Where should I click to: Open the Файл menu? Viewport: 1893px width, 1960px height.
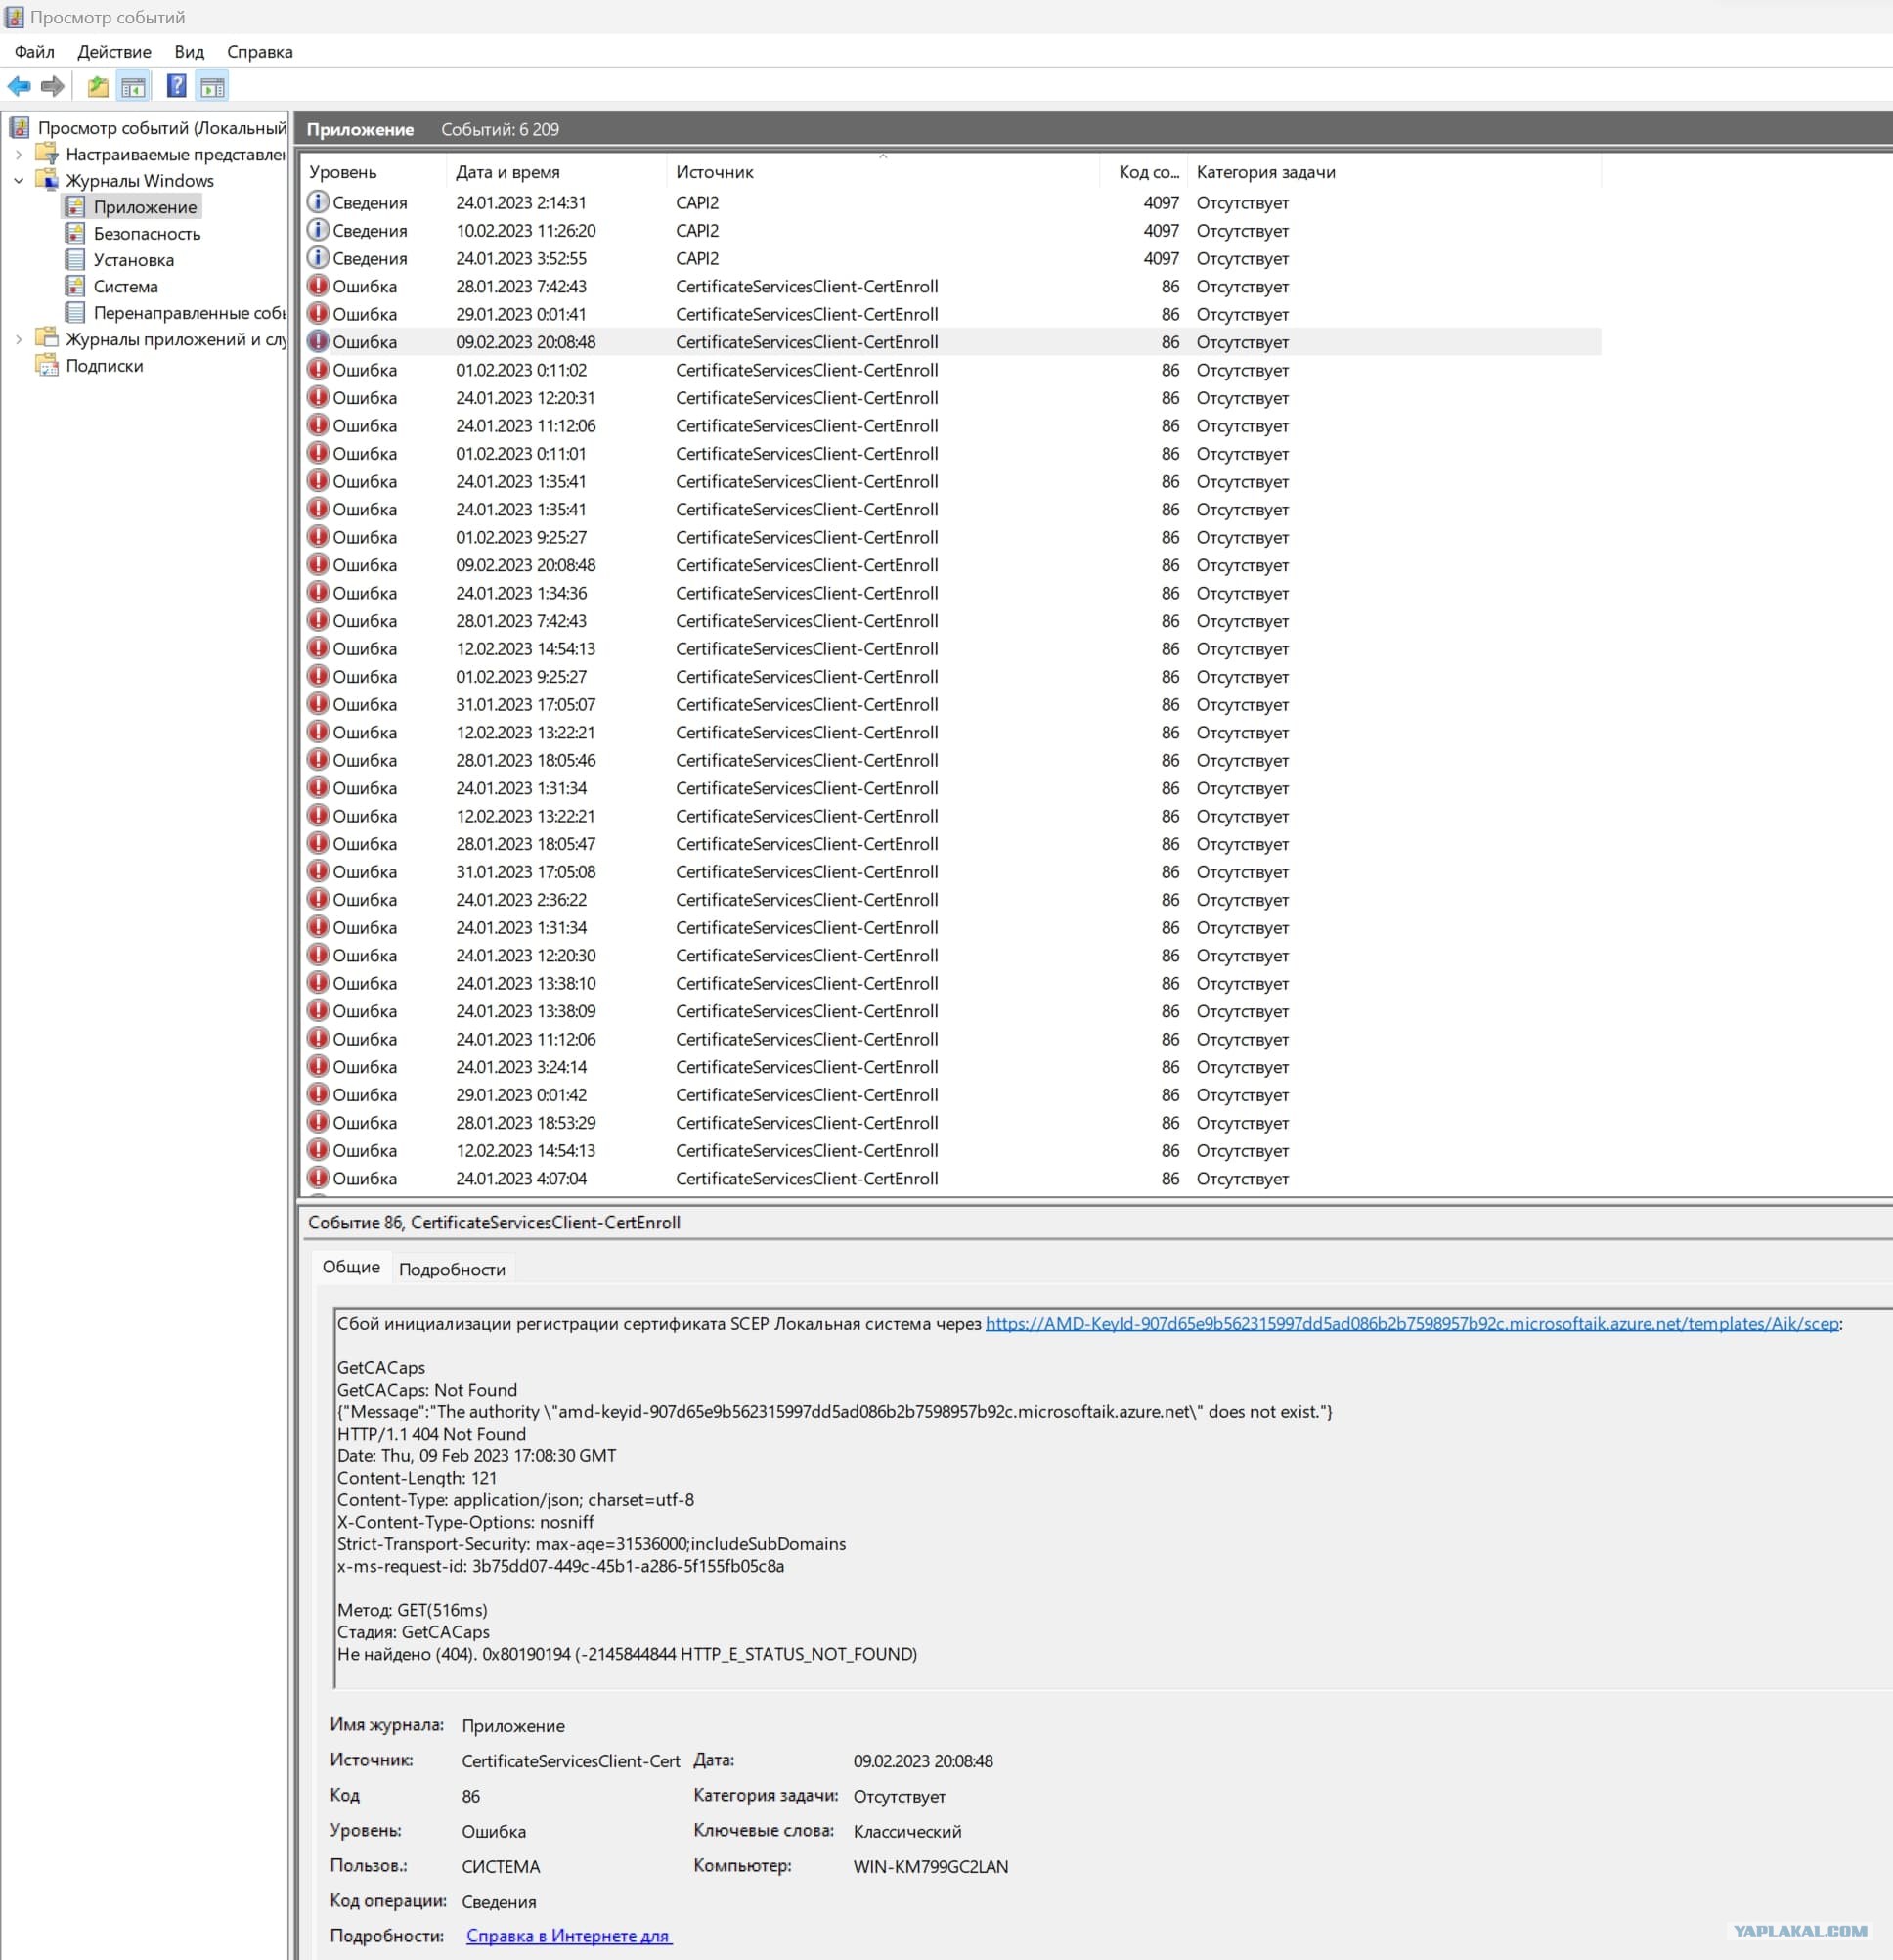pyautogui.click(x=35, y=52)
